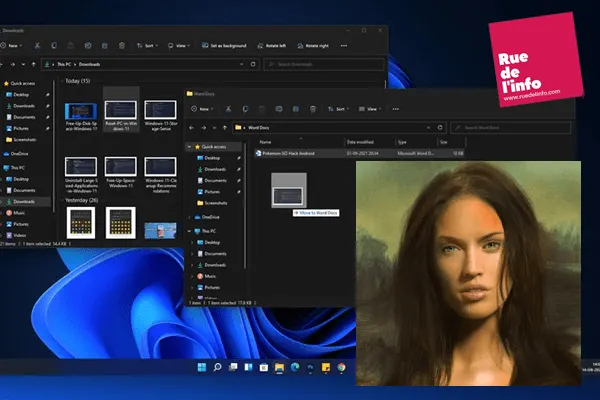Open address bar history dropdown in Downloads window

[x=241, y=64]
